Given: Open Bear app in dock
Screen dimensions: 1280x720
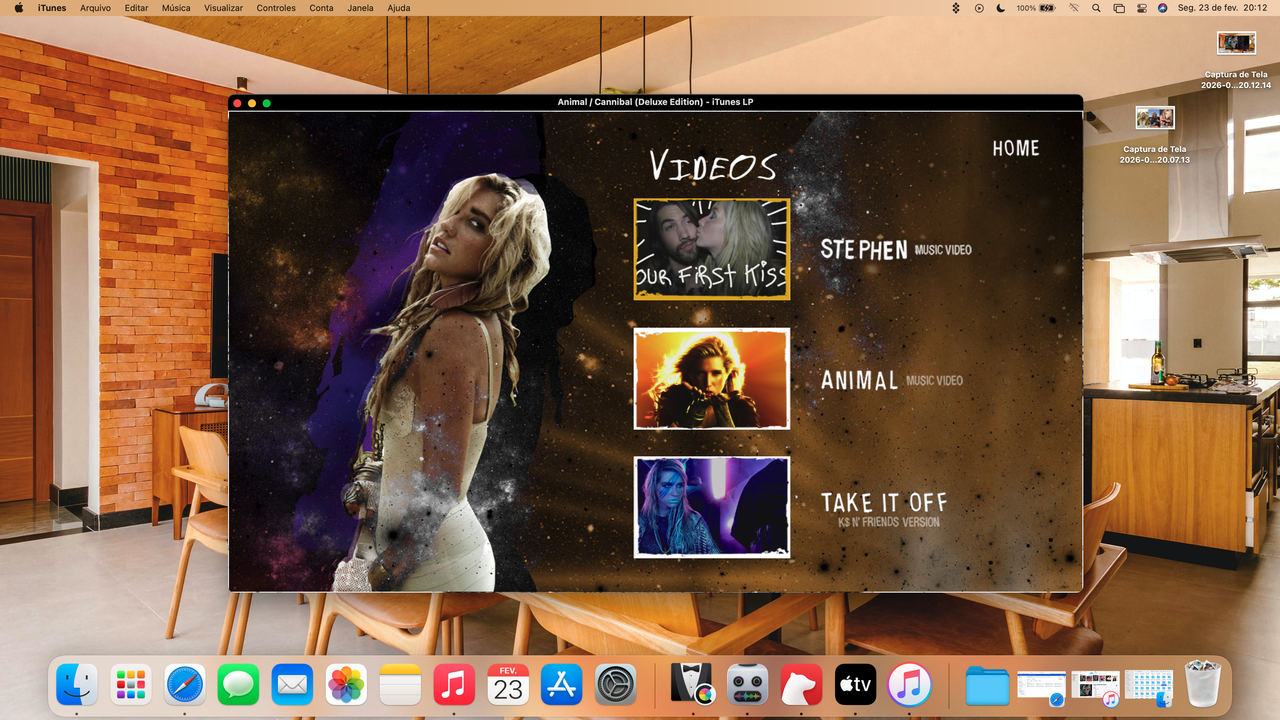Looking at the screenshot, I should [x=801, y=685].
